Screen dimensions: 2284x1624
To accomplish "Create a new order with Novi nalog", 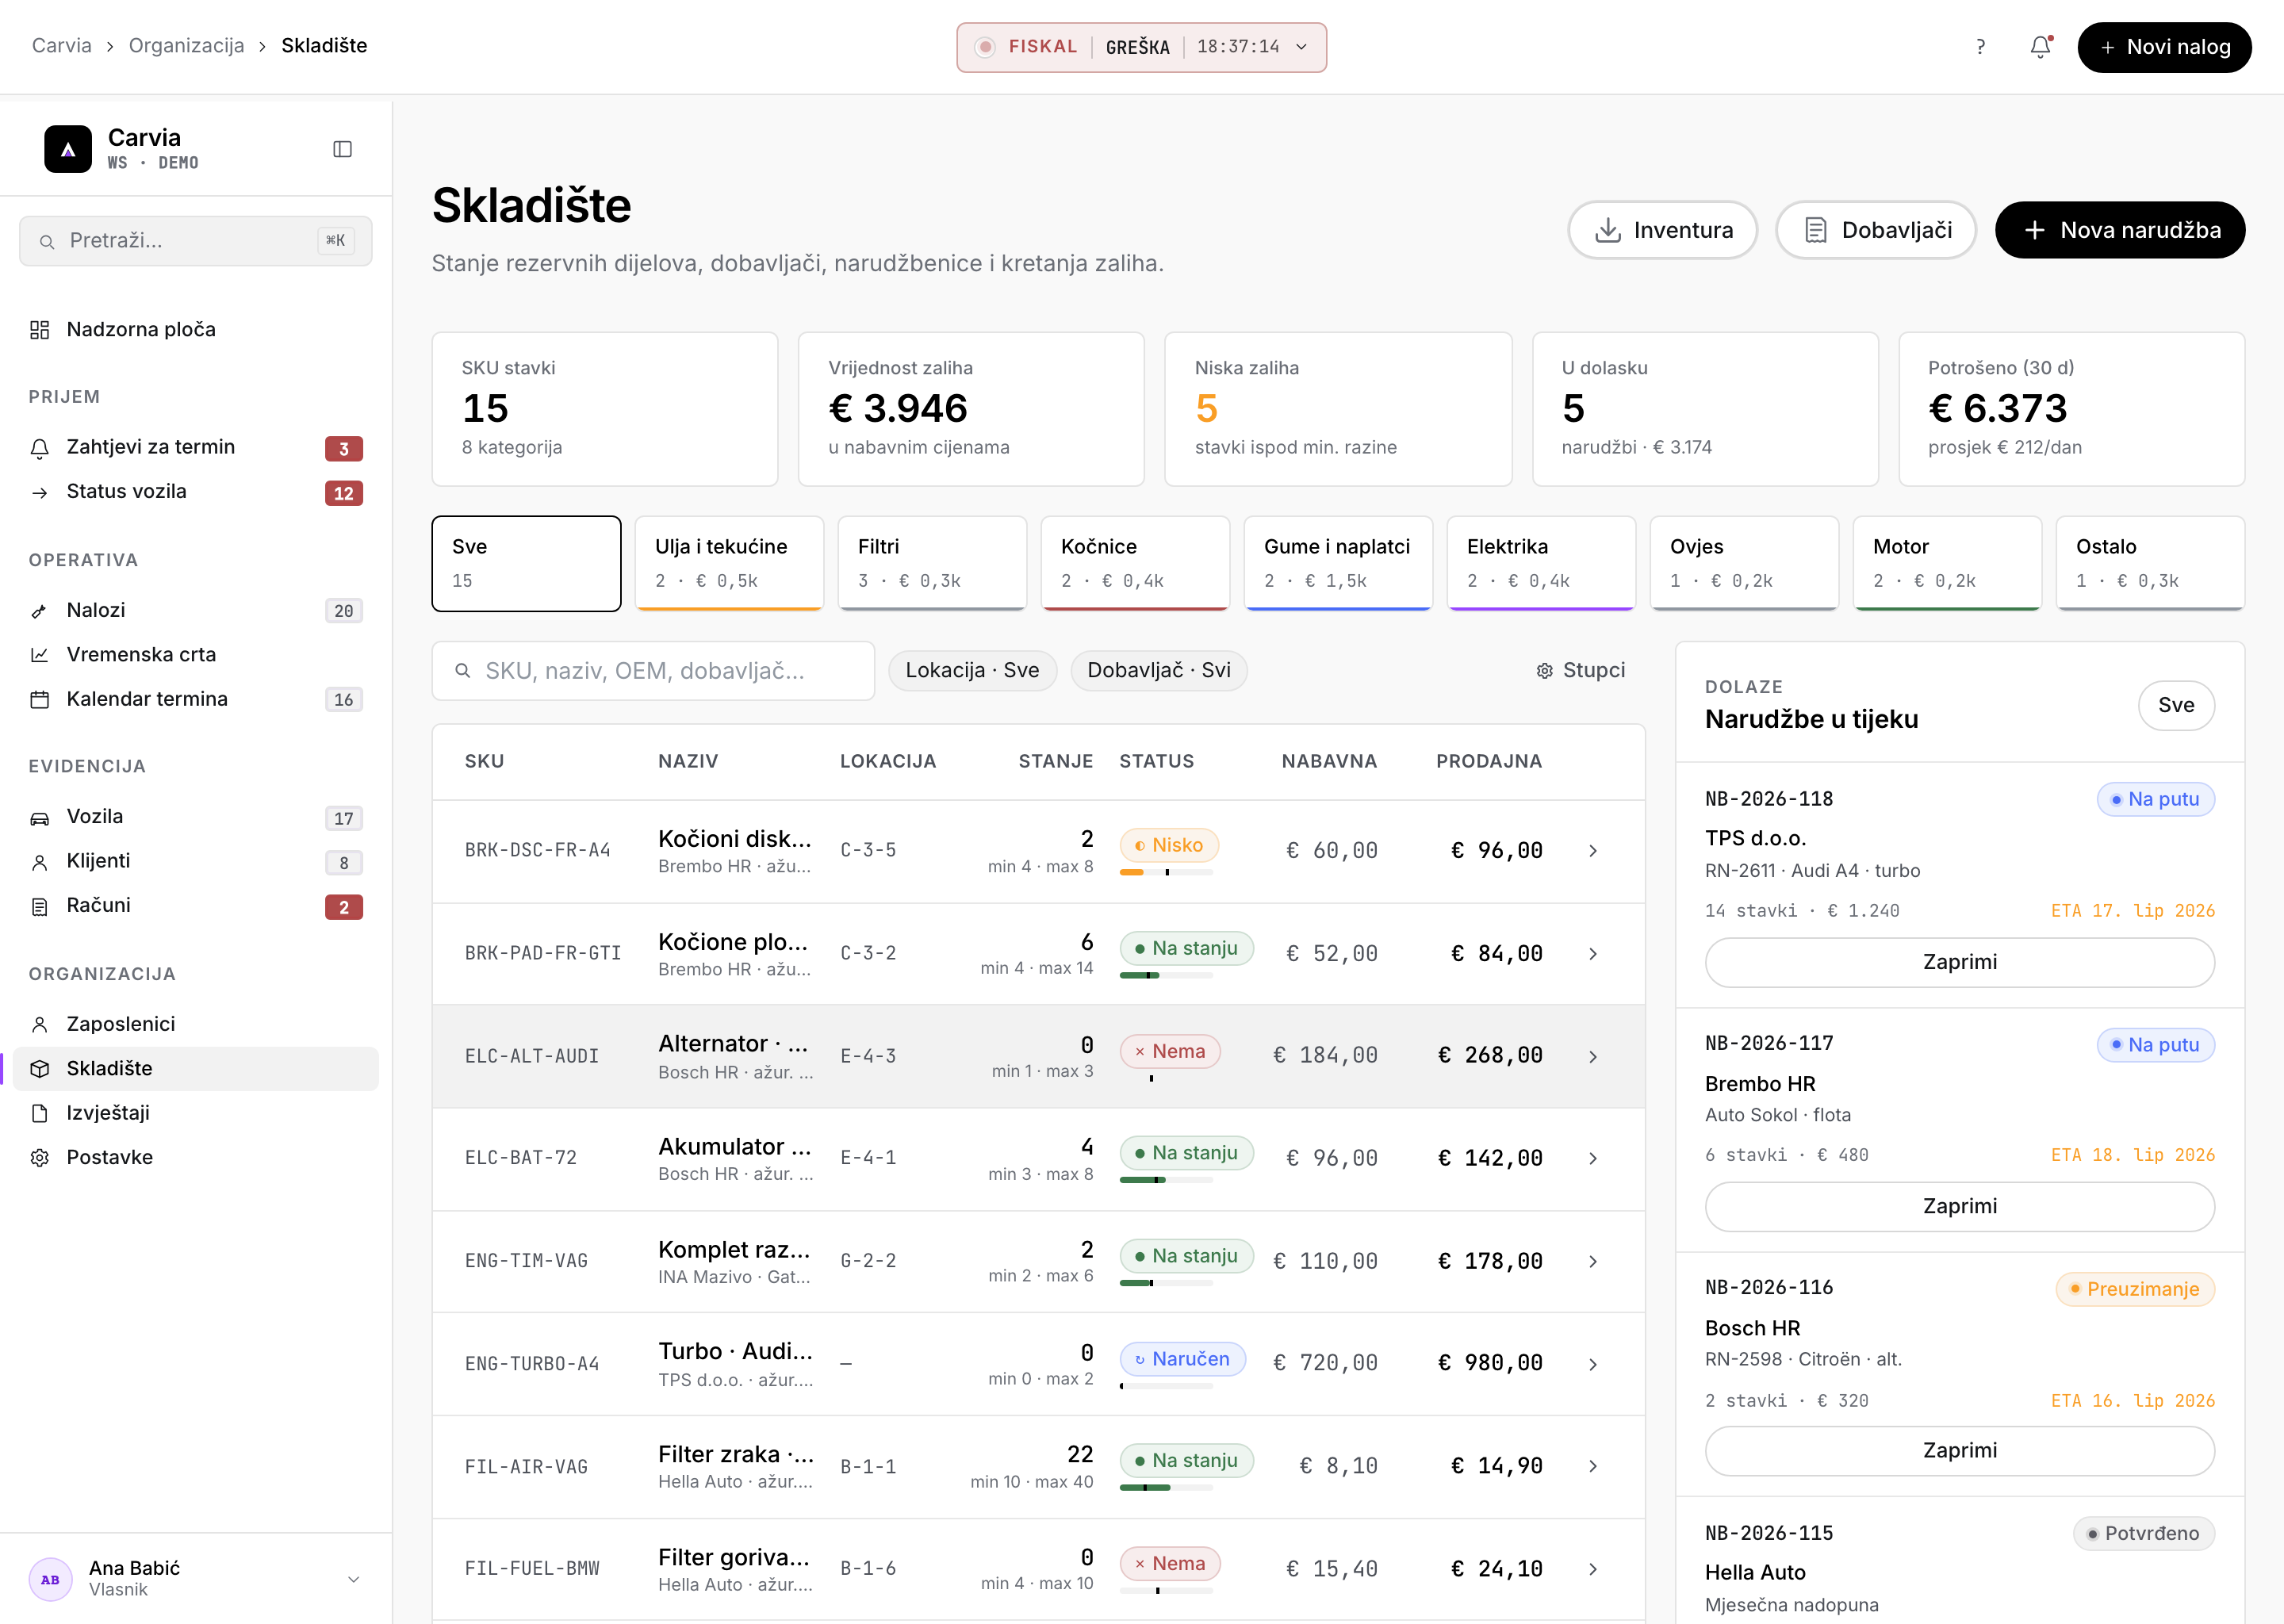I will [x=2164, y=47].
